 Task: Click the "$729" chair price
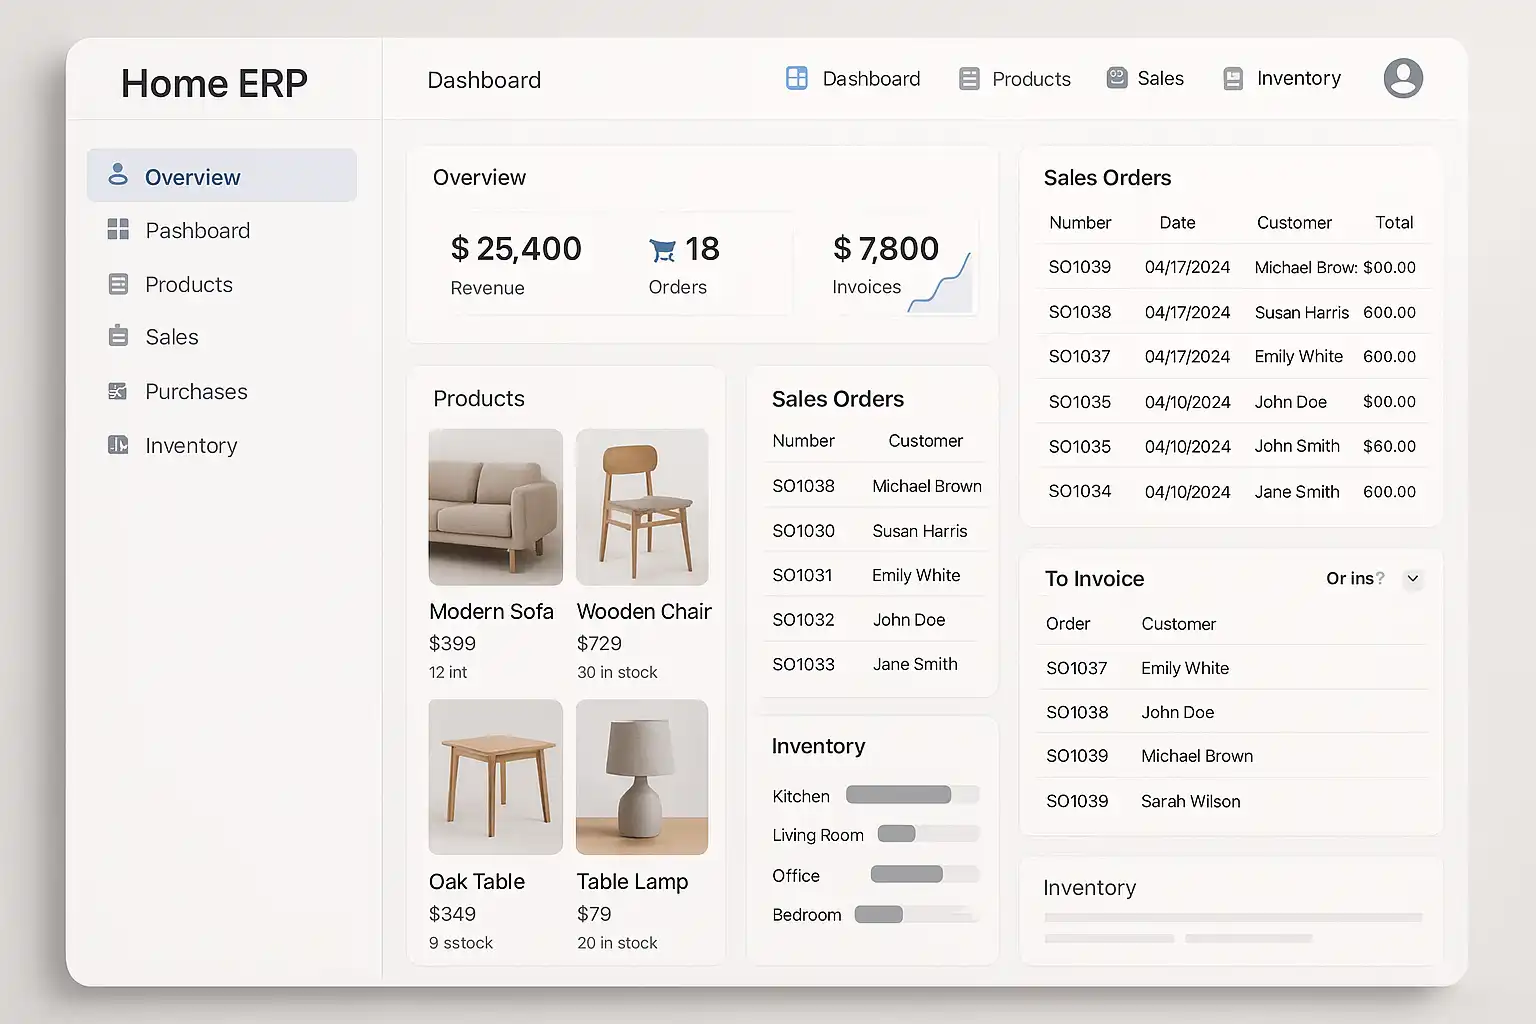coord(599,643)
